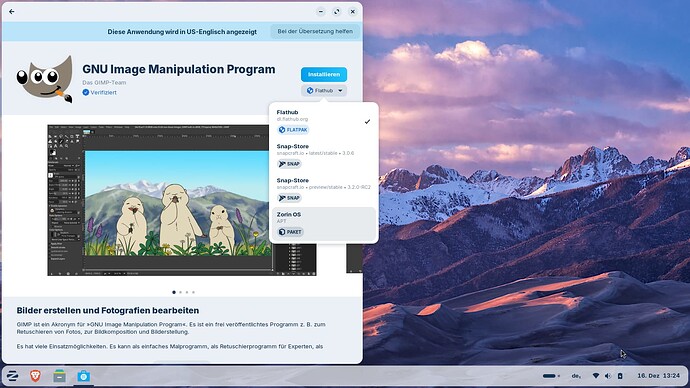Choose Snap-Store preview/stable 3.2.0-RC2 source
This screenshot has height=388, width=690.
click(x=324, y=189)
